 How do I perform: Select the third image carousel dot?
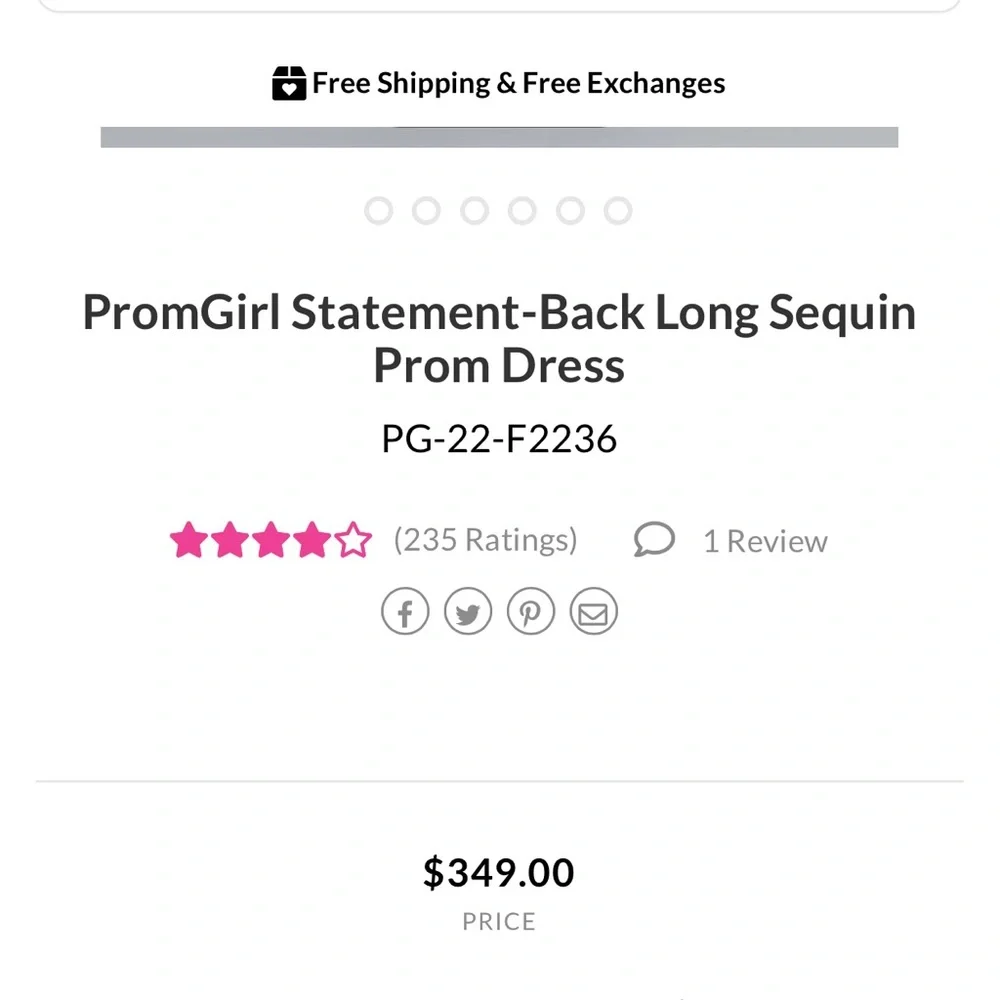(x=474, y=211)
